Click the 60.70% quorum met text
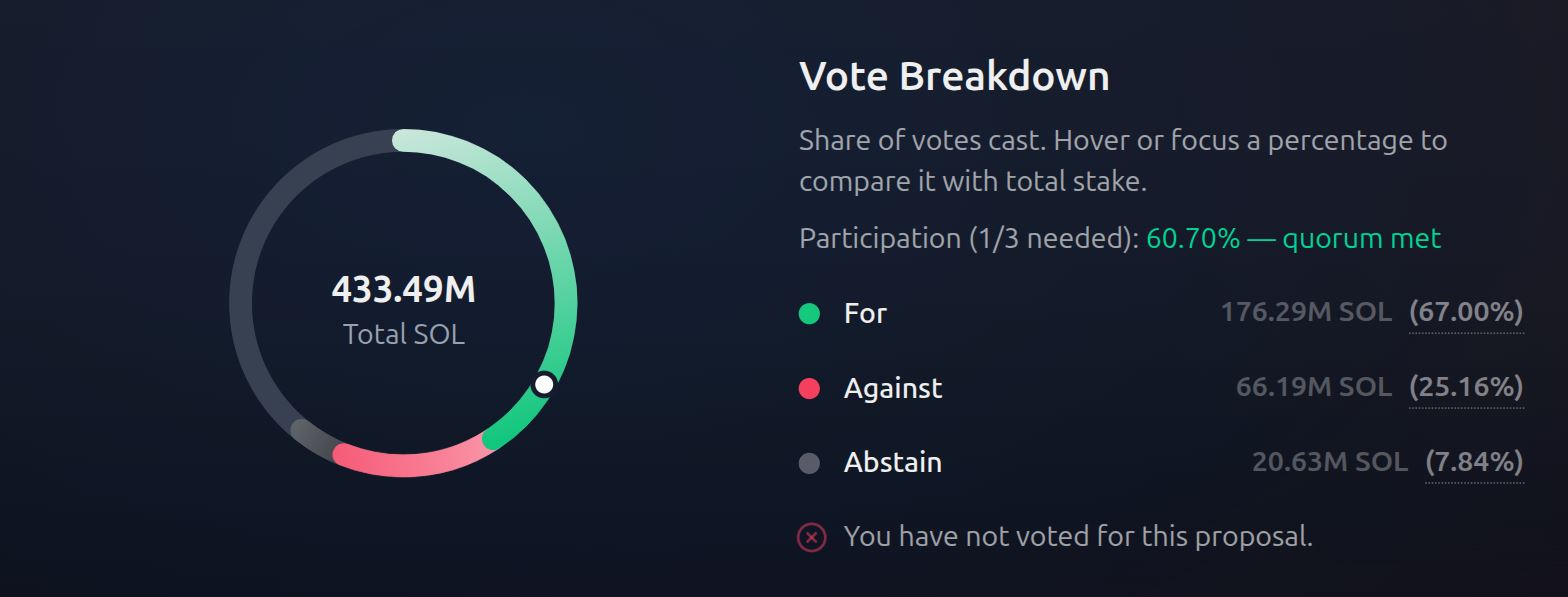The width and height of the screenshot is (1568, 597). coord(1294,239)
